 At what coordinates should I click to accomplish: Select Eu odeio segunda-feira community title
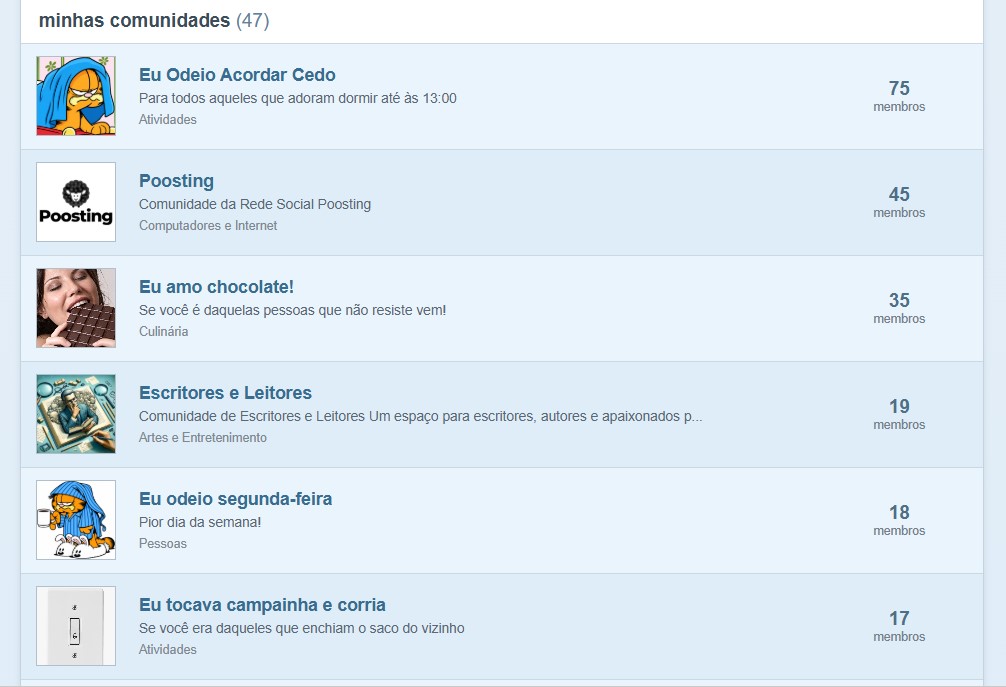click(235, 499)
